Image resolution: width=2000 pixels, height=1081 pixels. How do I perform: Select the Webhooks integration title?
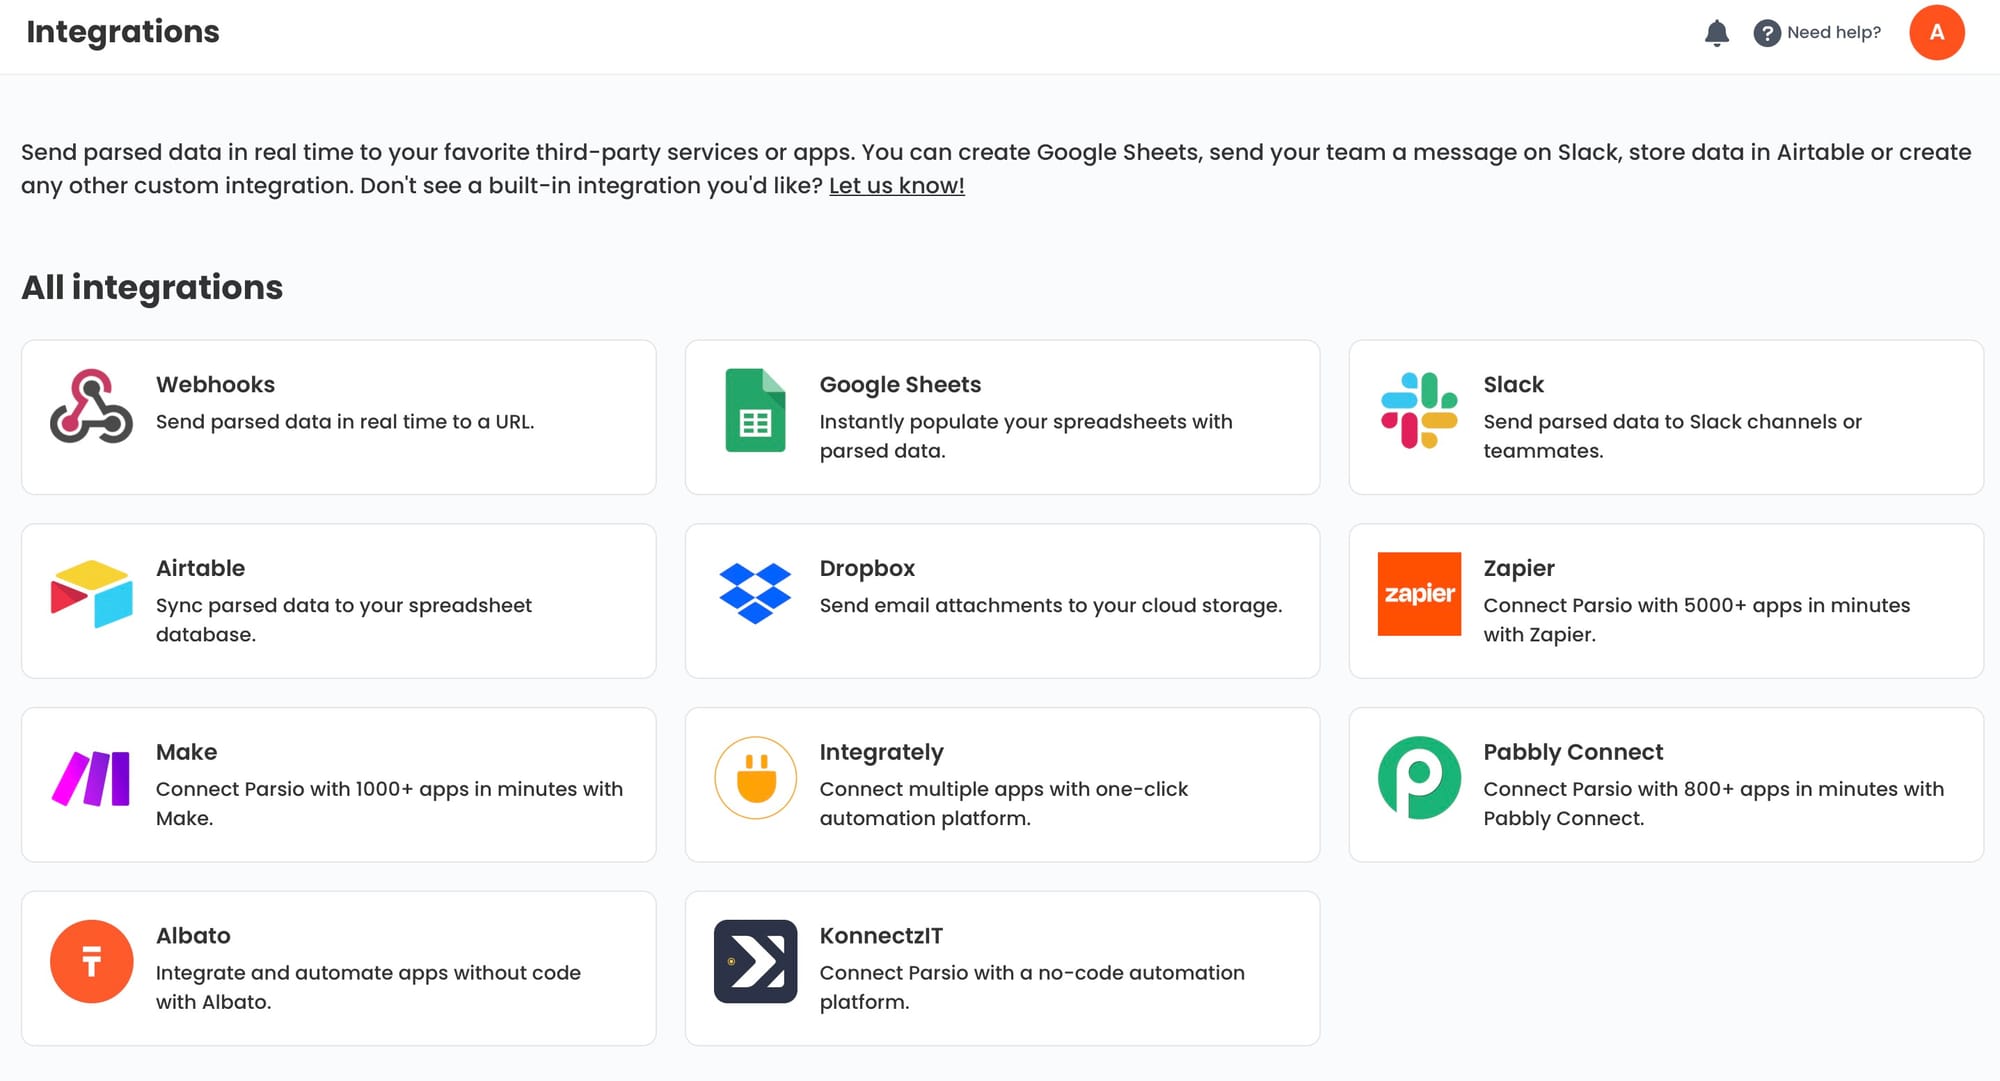pyautogui.click(x=215, y=385)
